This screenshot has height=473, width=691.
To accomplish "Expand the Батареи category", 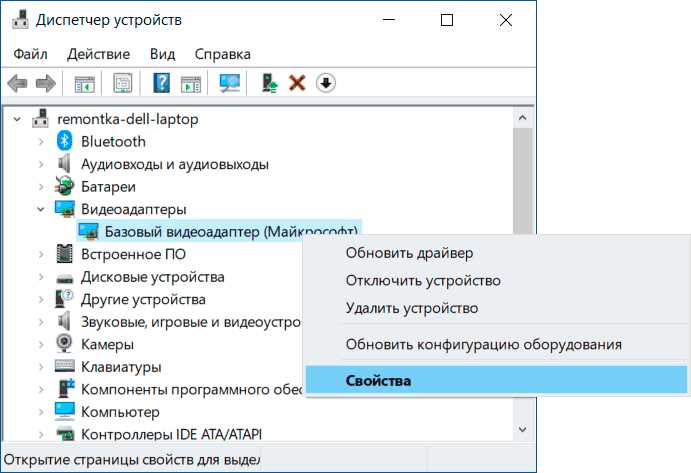I will point(41,186).
